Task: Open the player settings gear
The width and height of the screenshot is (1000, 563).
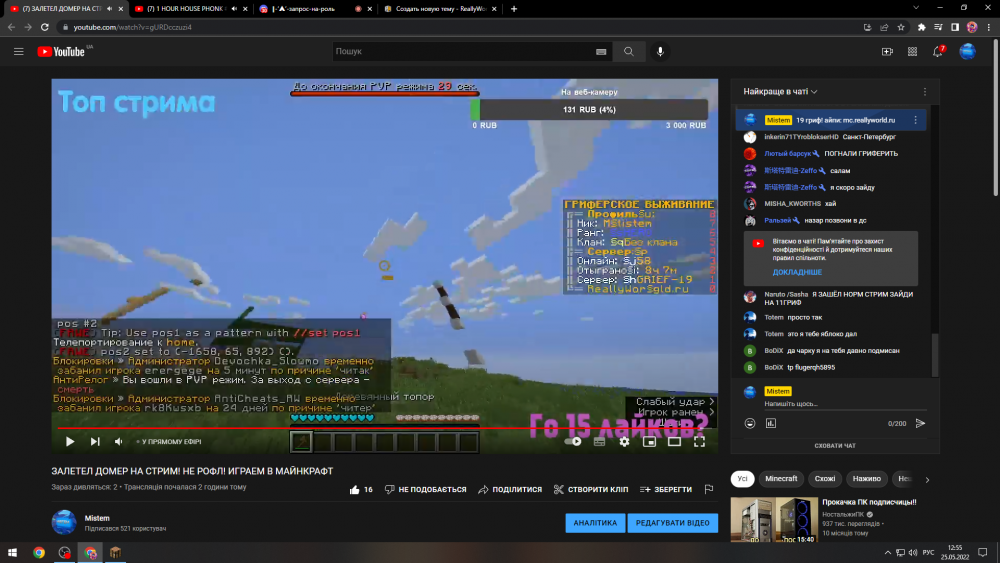Action: tap(624, 441)
